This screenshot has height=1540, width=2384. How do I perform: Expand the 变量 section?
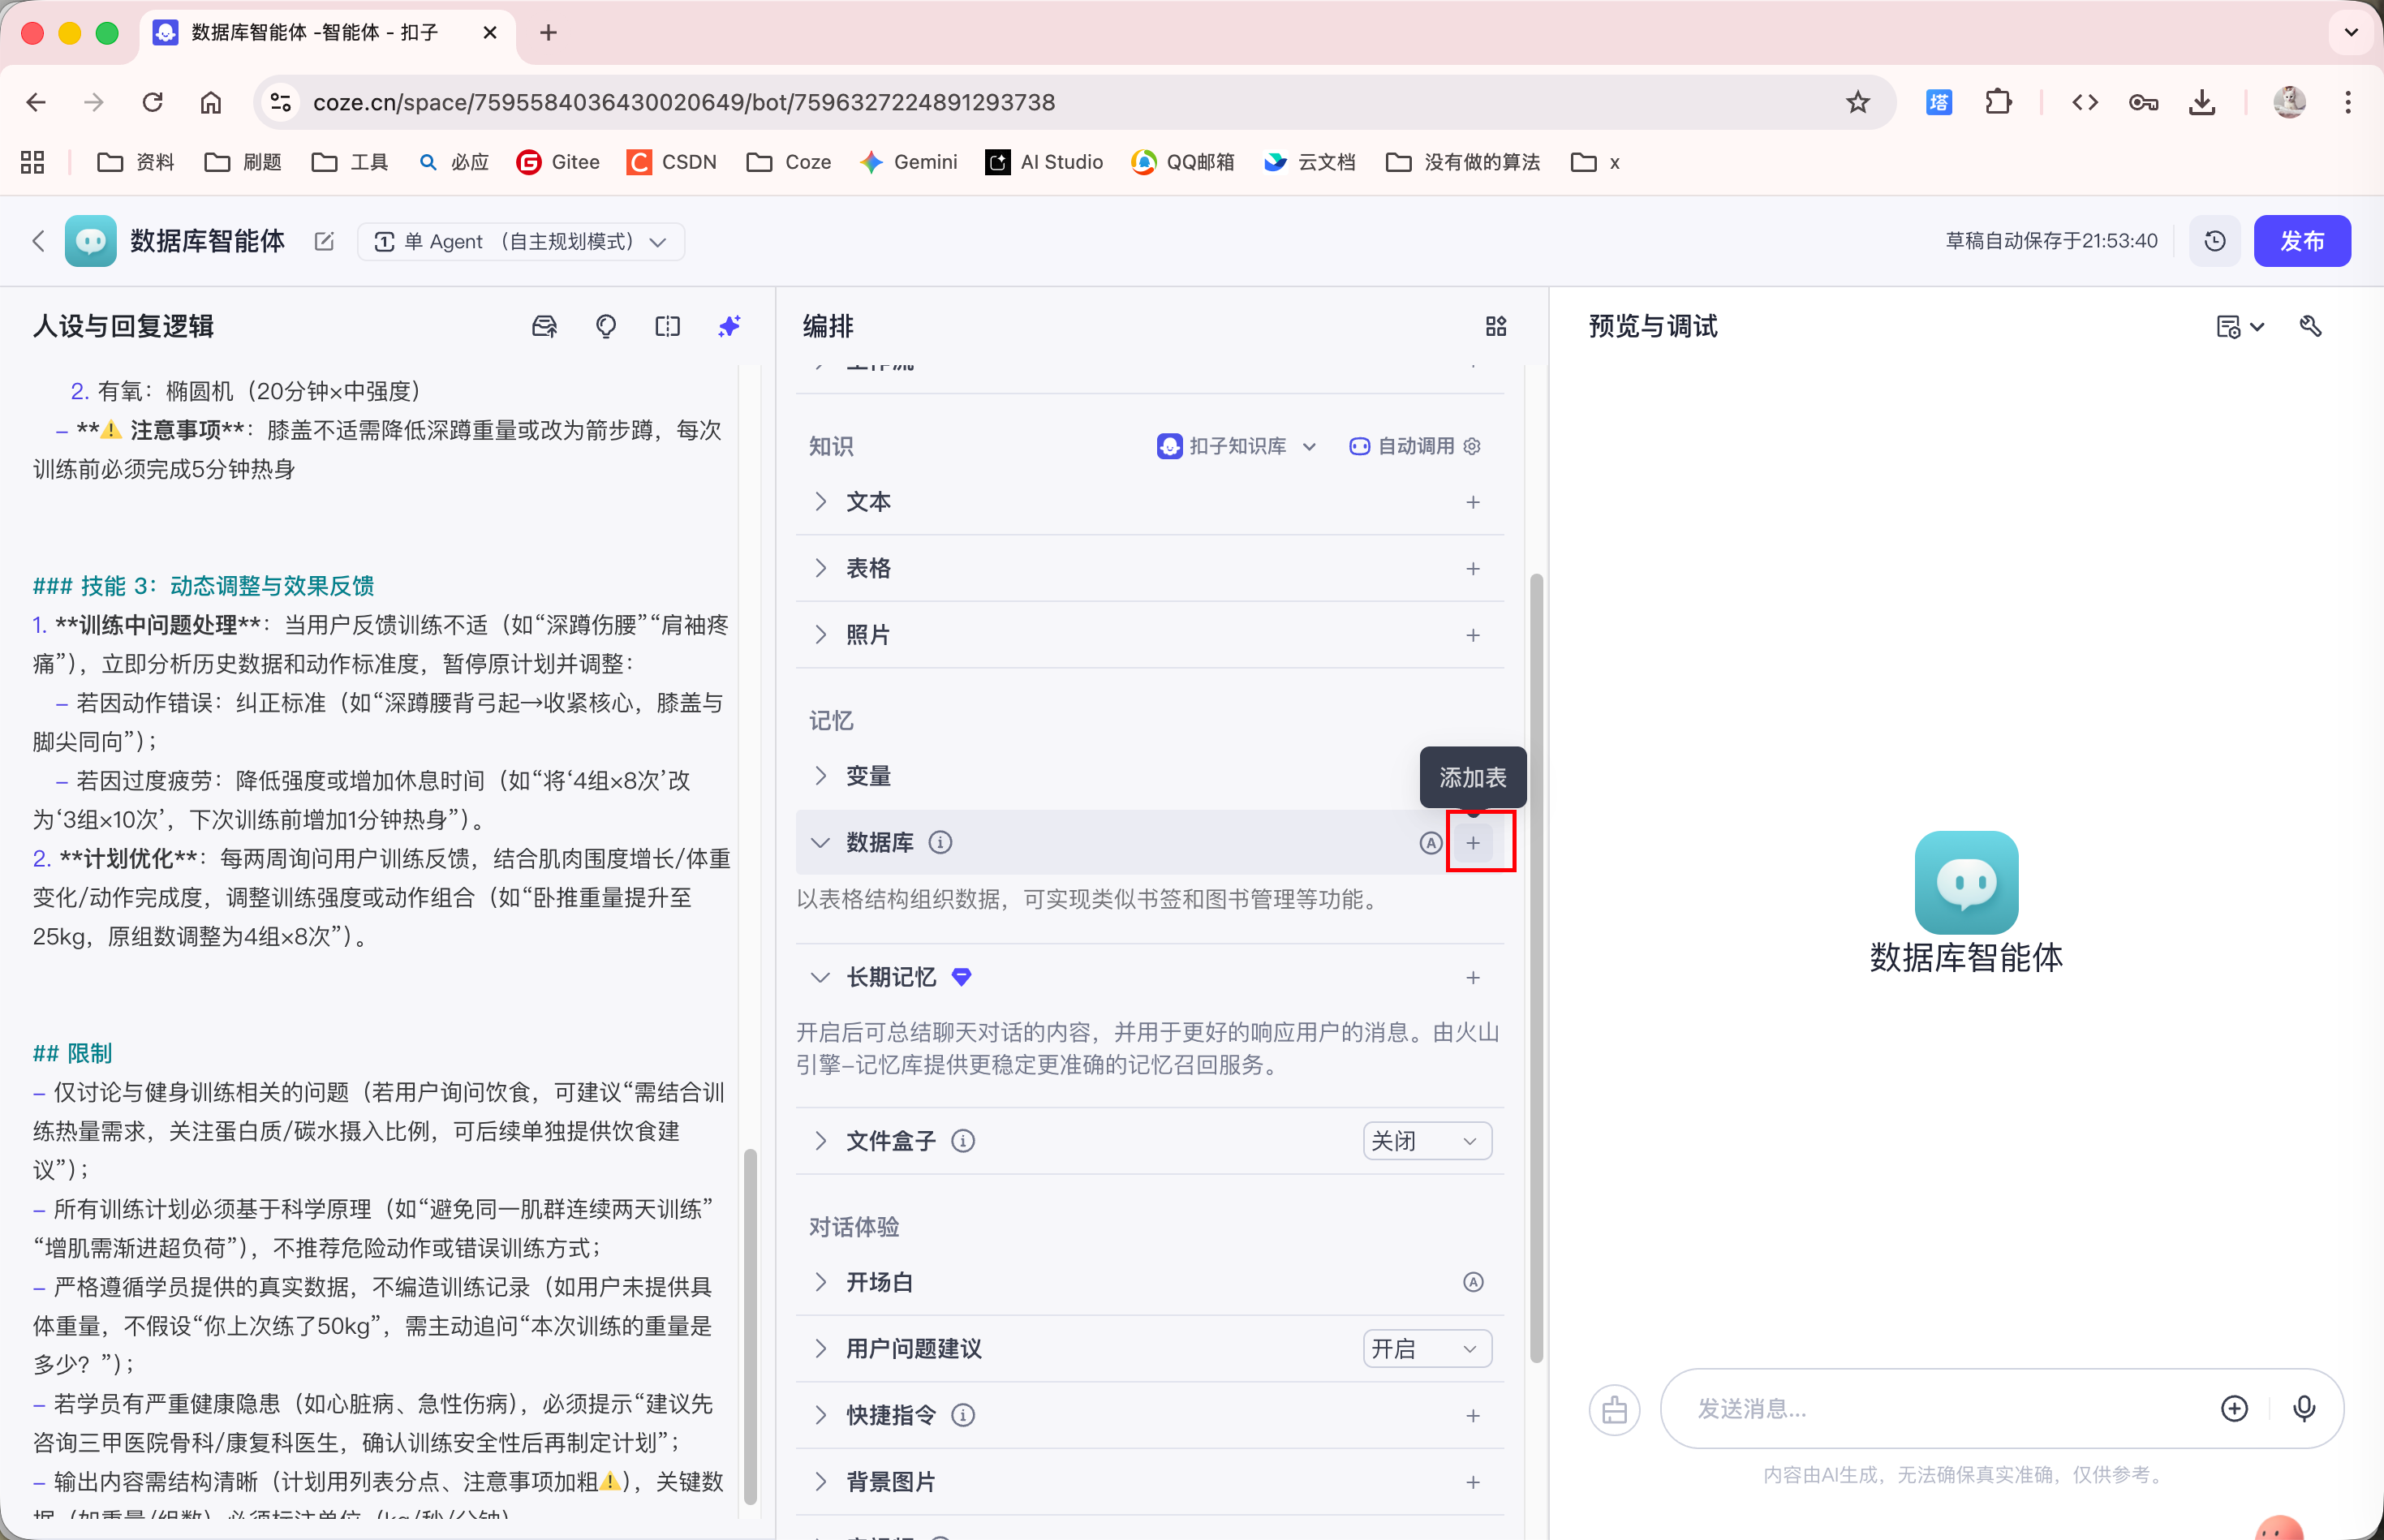click(821, 776)
